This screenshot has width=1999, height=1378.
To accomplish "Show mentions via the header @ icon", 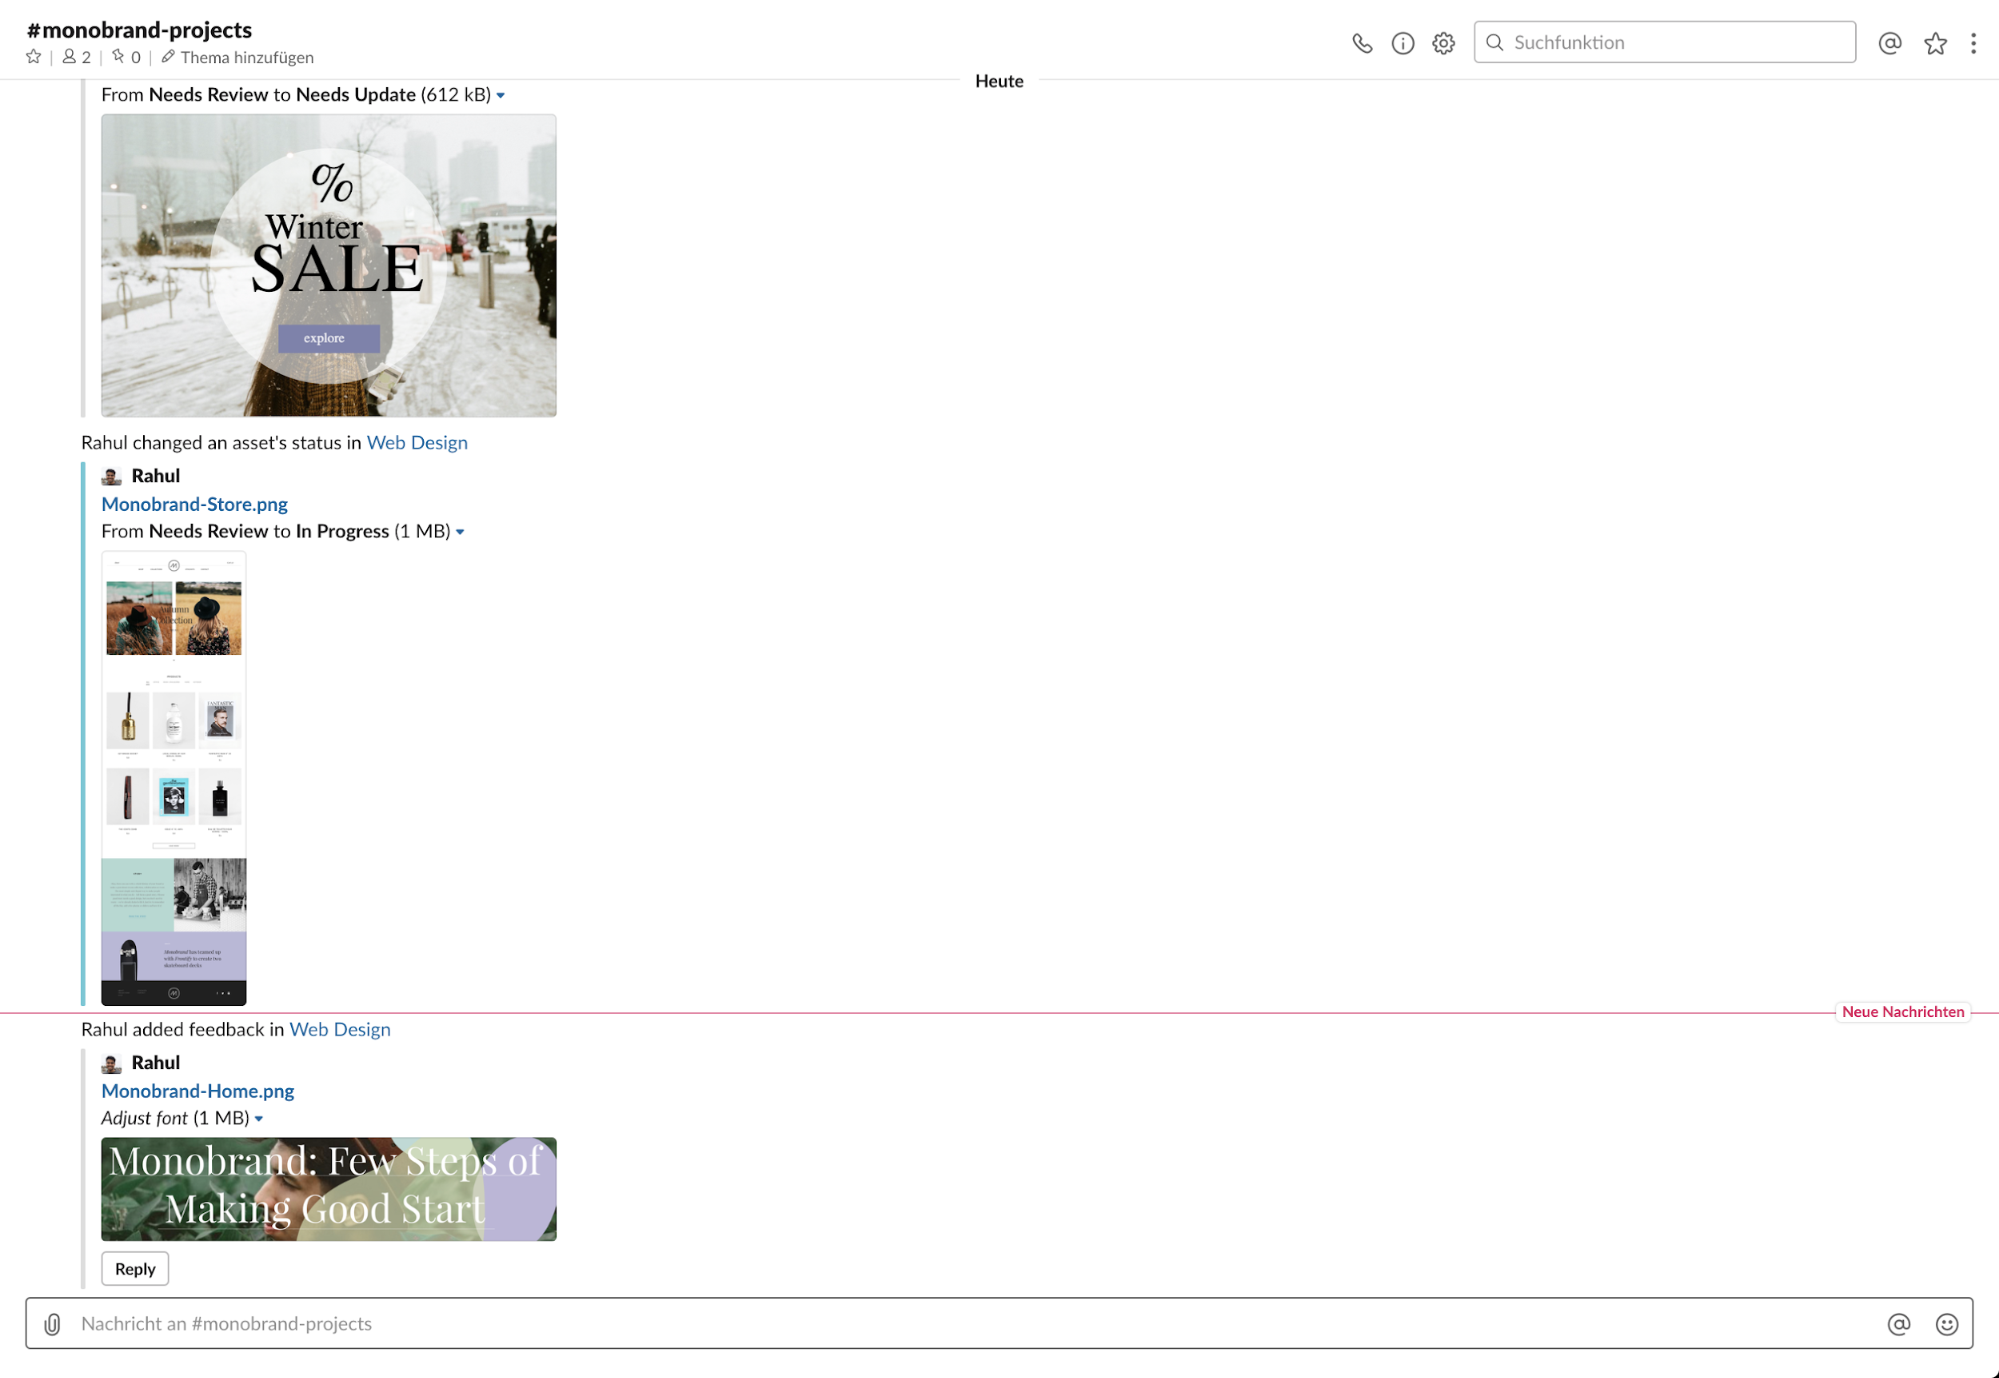I will point(1889,43).
